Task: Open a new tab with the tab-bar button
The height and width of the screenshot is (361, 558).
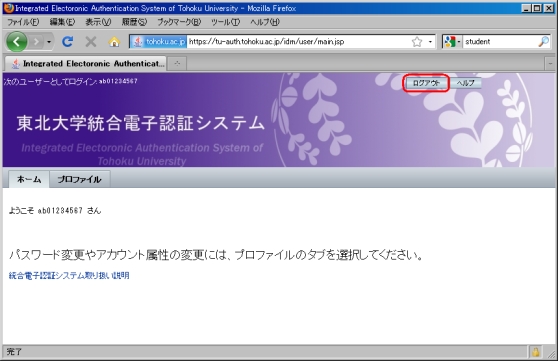Action: click(x=177, y=64)
